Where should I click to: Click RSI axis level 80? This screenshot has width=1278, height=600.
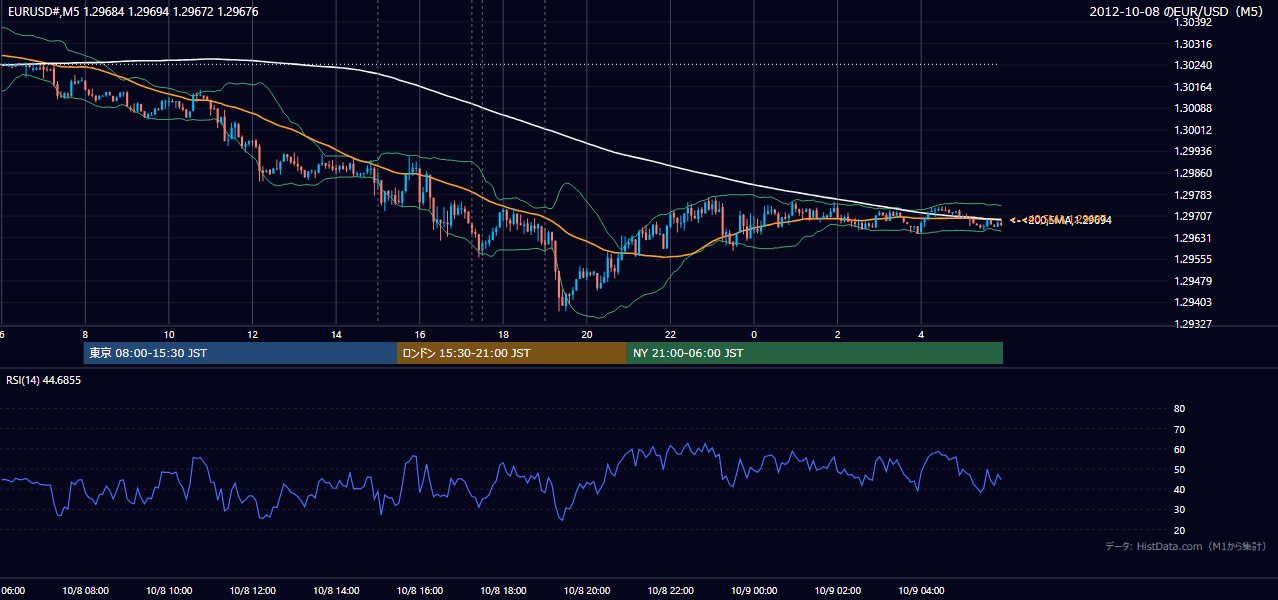1179,409
